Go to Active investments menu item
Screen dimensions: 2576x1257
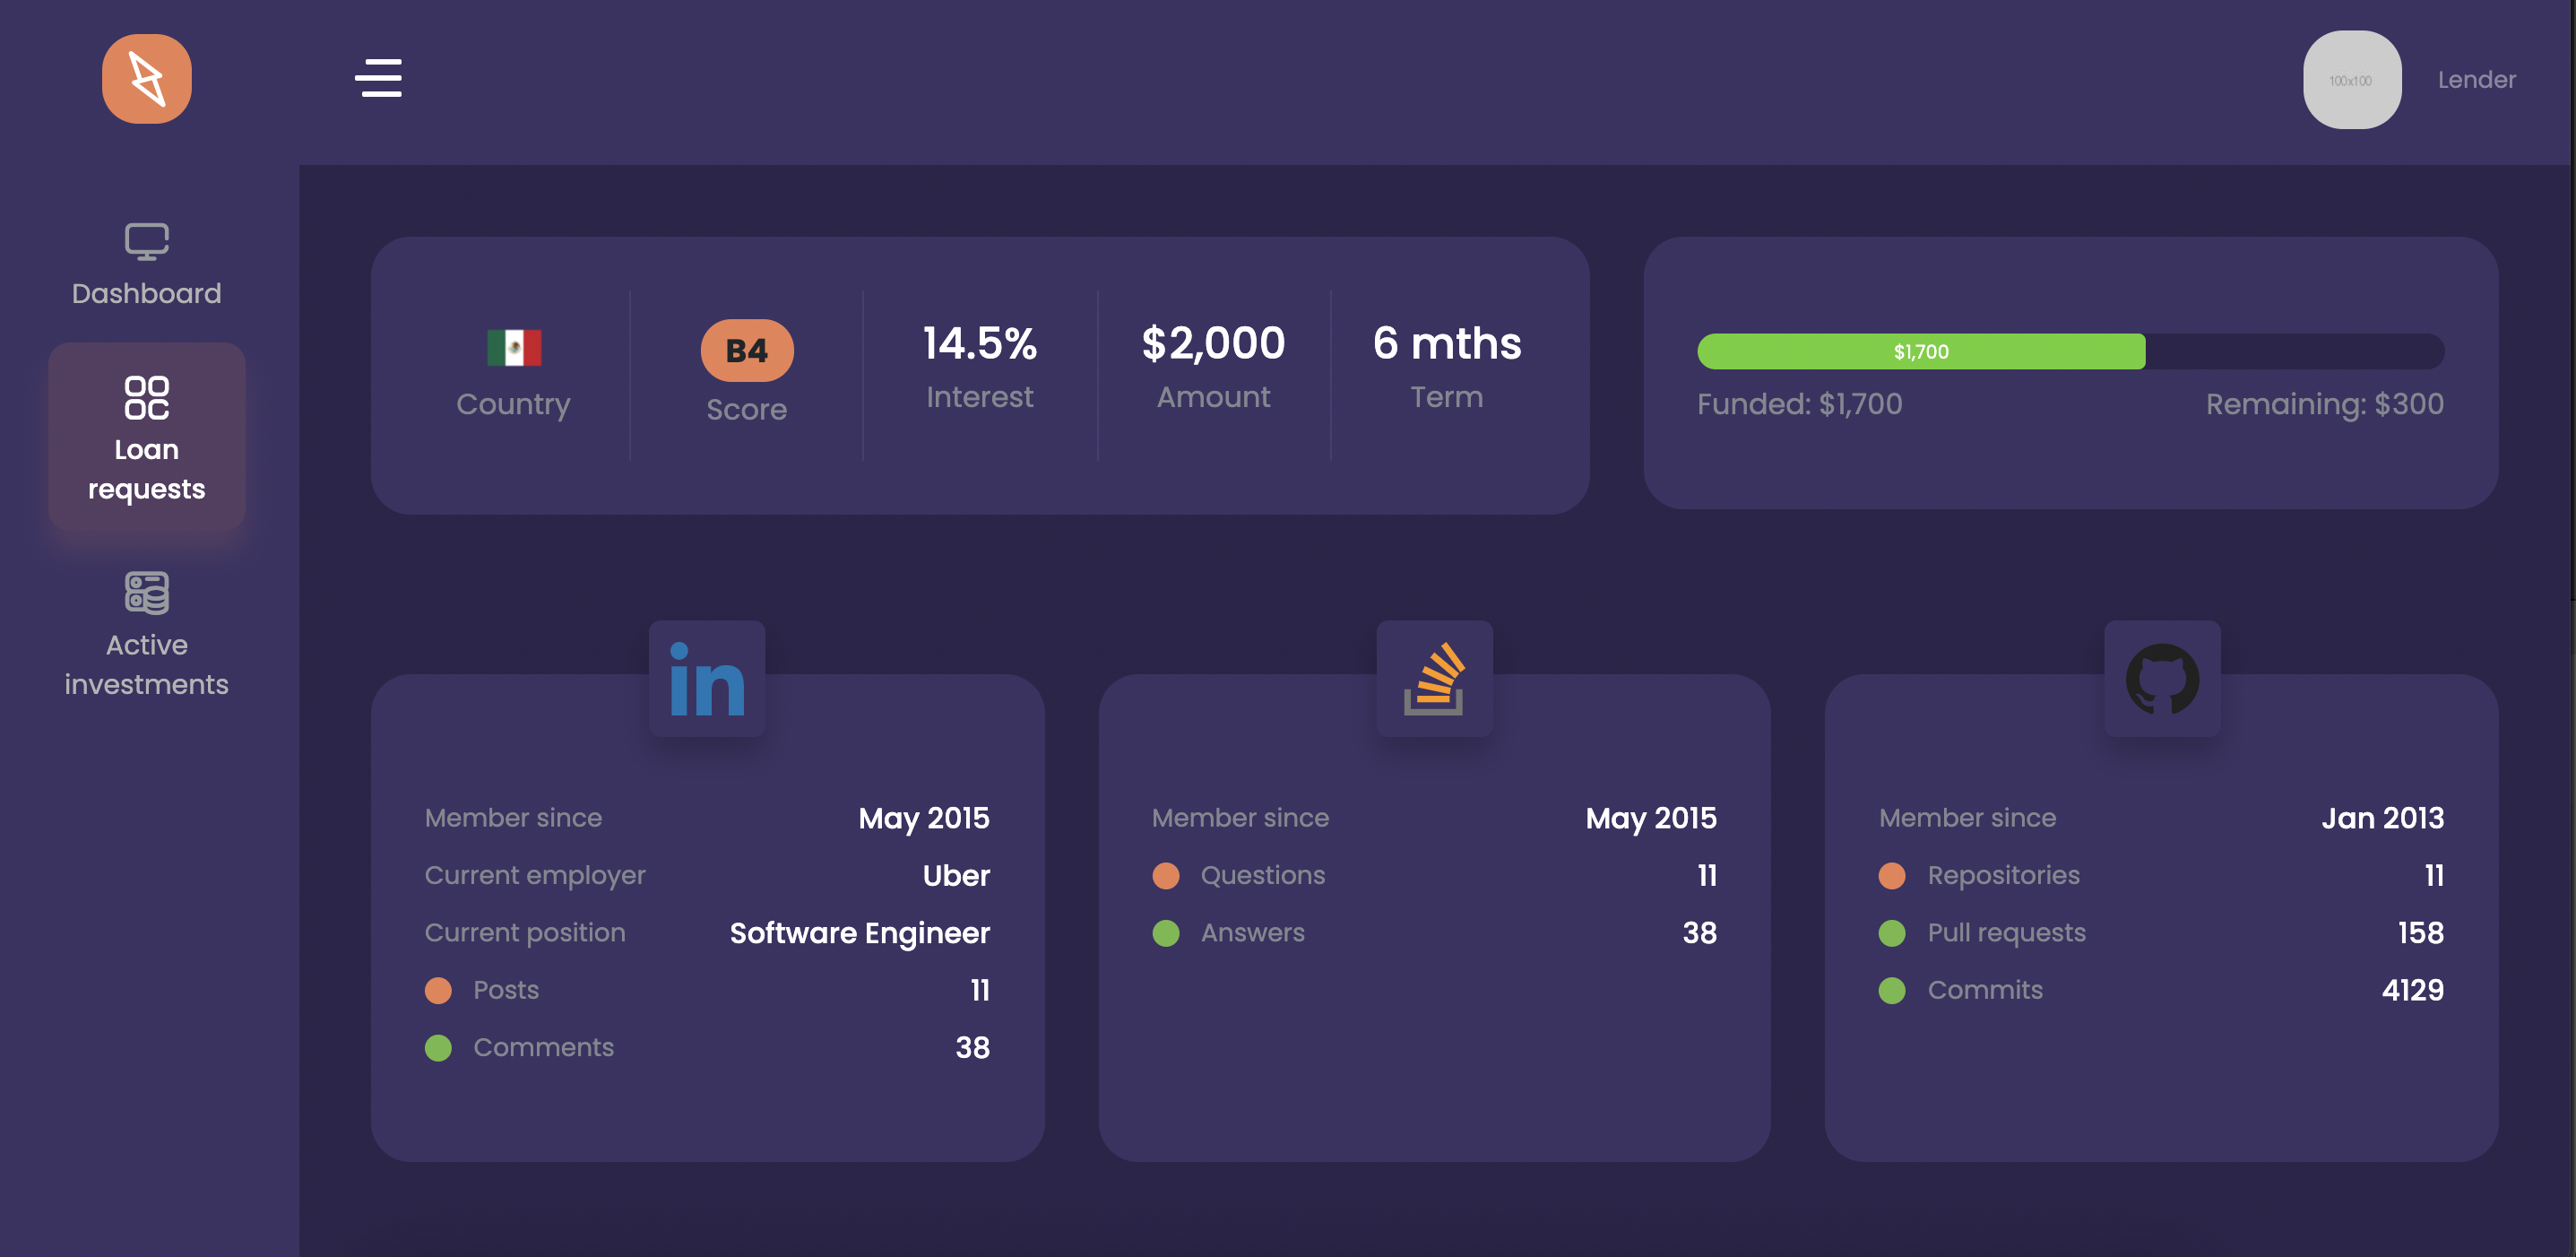(146, 664)
